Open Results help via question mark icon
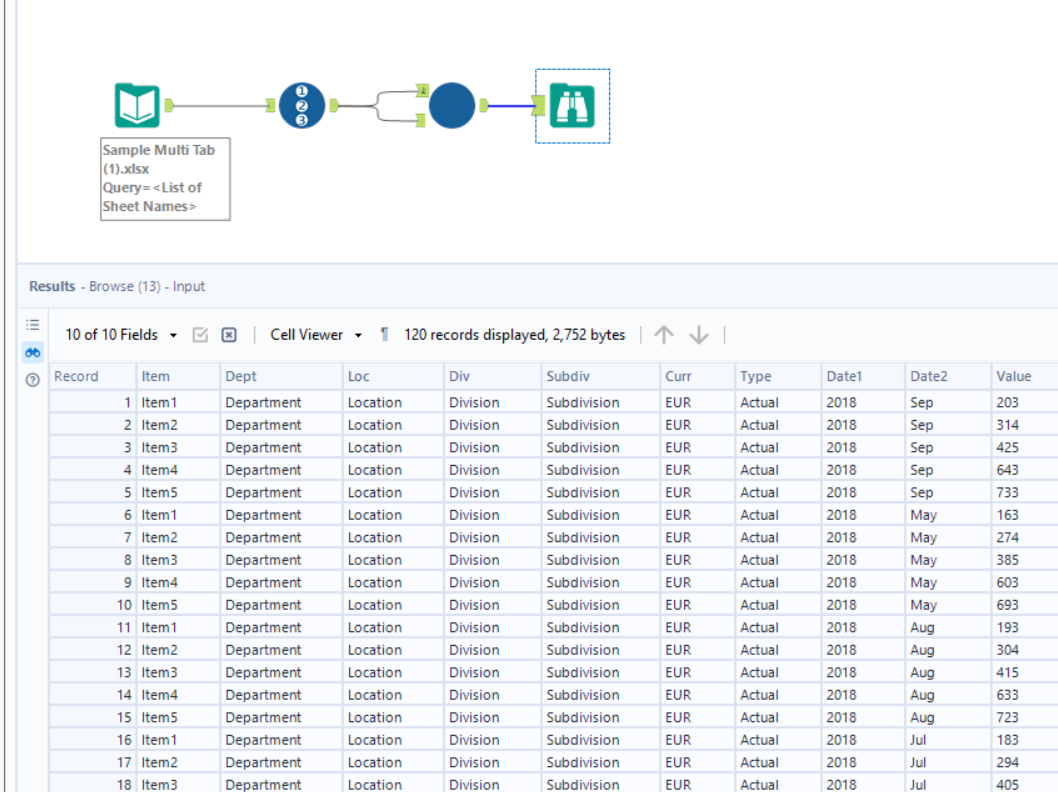The image size is (1058, 792). coord(32,377)
